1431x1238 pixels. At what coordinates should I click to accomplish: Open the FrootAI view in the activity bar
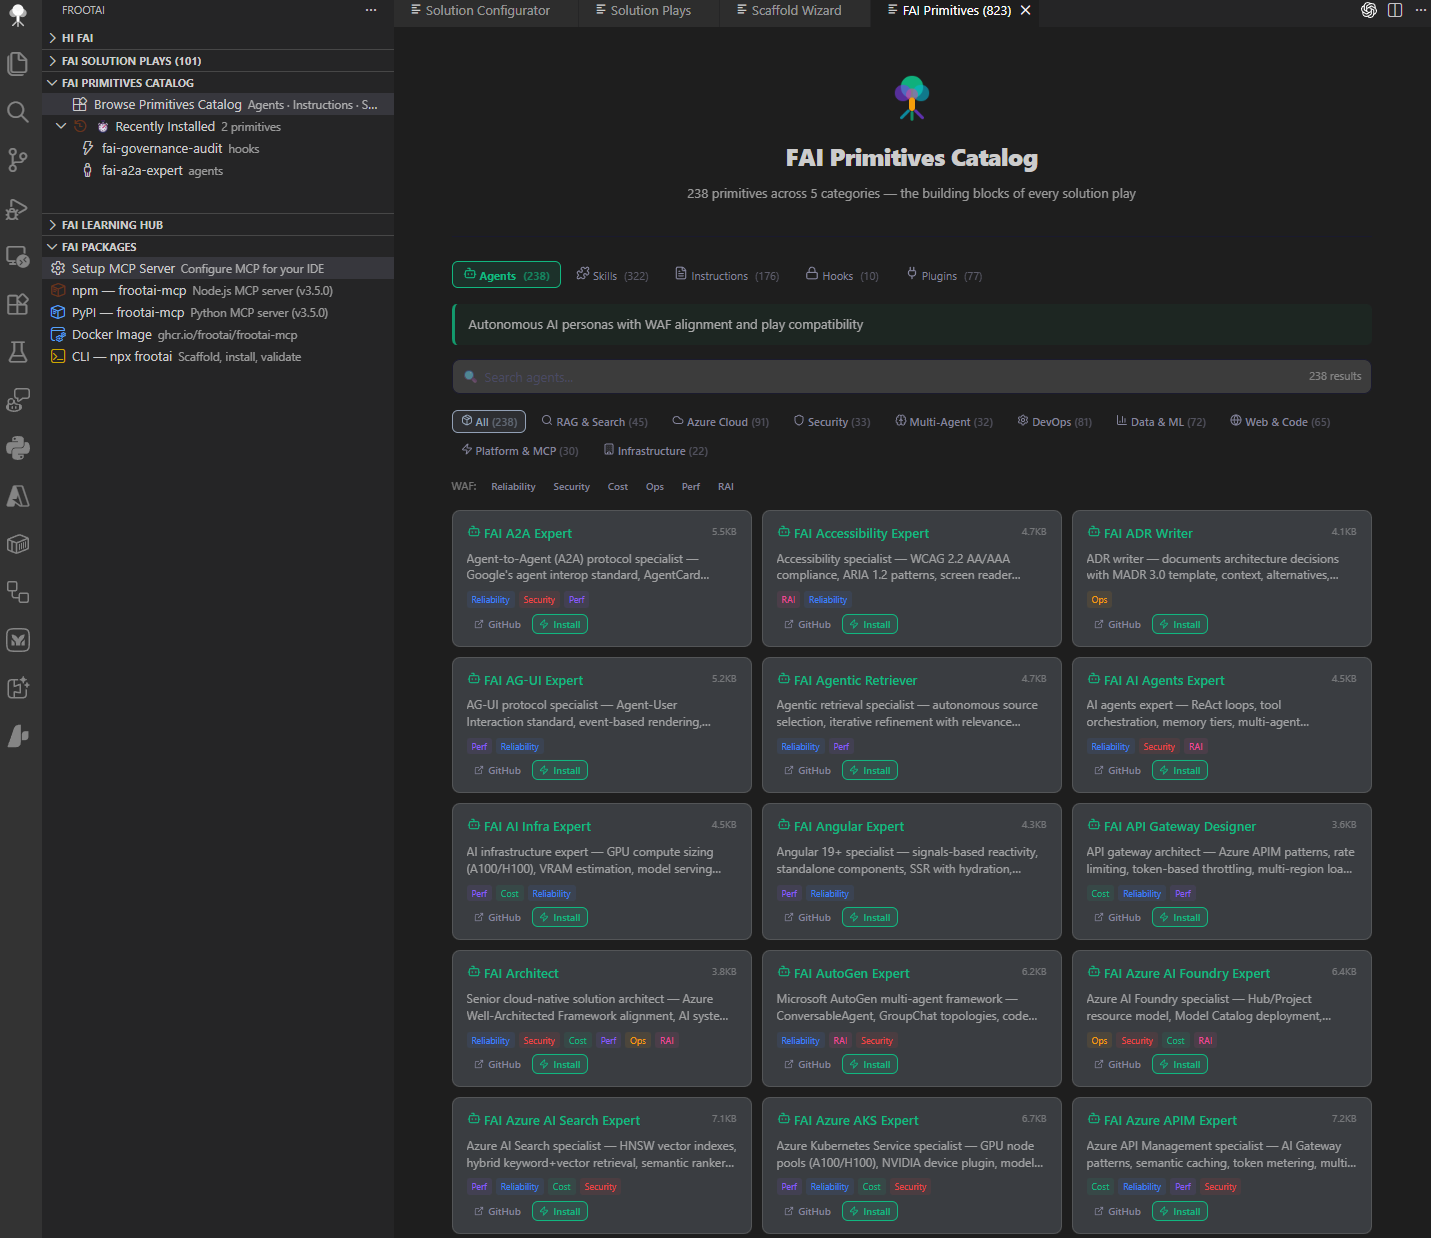pyautogui.click(x=18, y=16)
